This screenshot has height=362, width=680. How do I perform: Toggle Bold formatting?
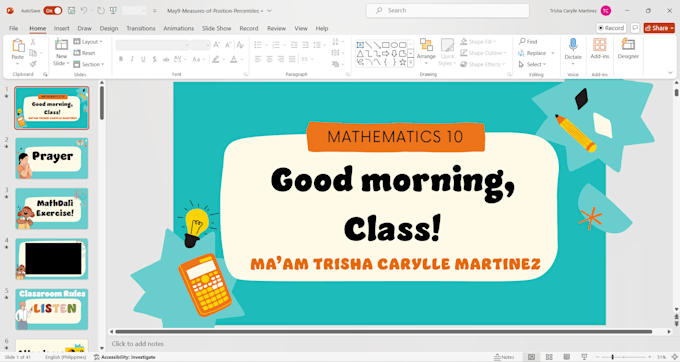click(x=121, y=59)
